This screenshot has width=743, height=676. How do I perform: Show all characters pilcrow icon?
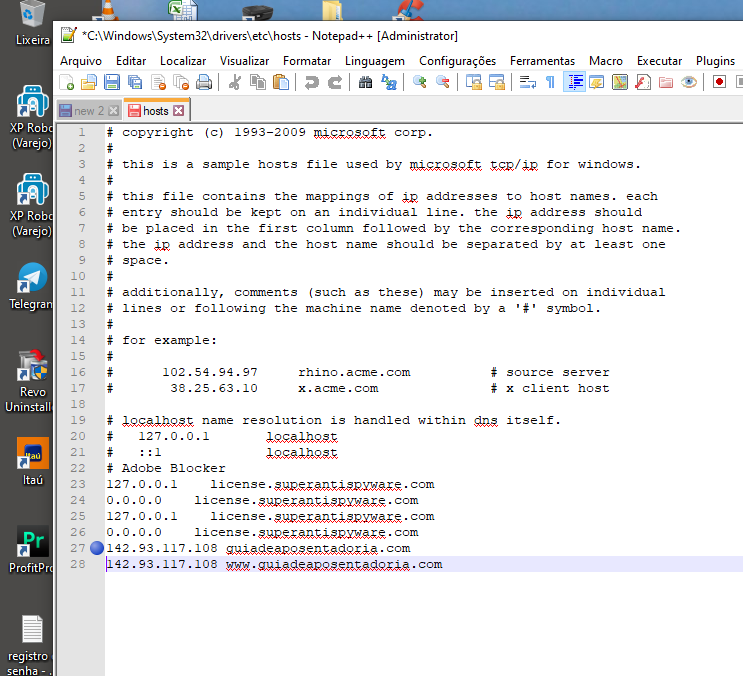pos(550,82)
